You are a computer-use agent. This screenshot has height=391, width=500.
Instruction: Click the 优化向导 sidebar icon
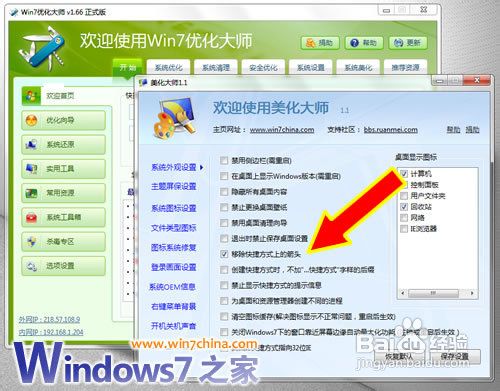(x=32, y=120)
